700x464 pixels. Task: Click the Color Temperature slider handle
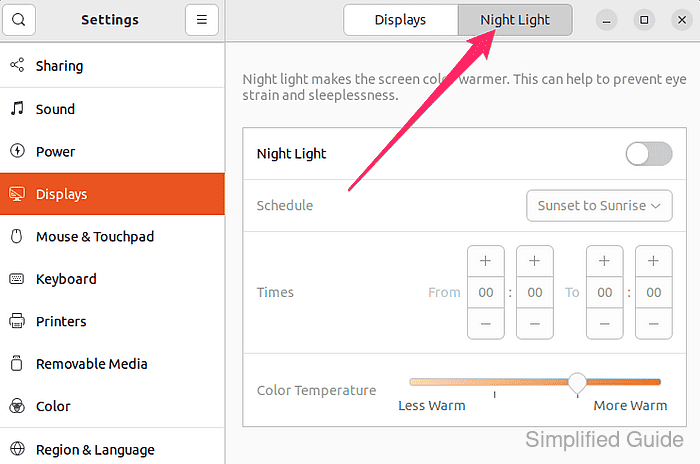pyautogui.click(x=577, y=383)
